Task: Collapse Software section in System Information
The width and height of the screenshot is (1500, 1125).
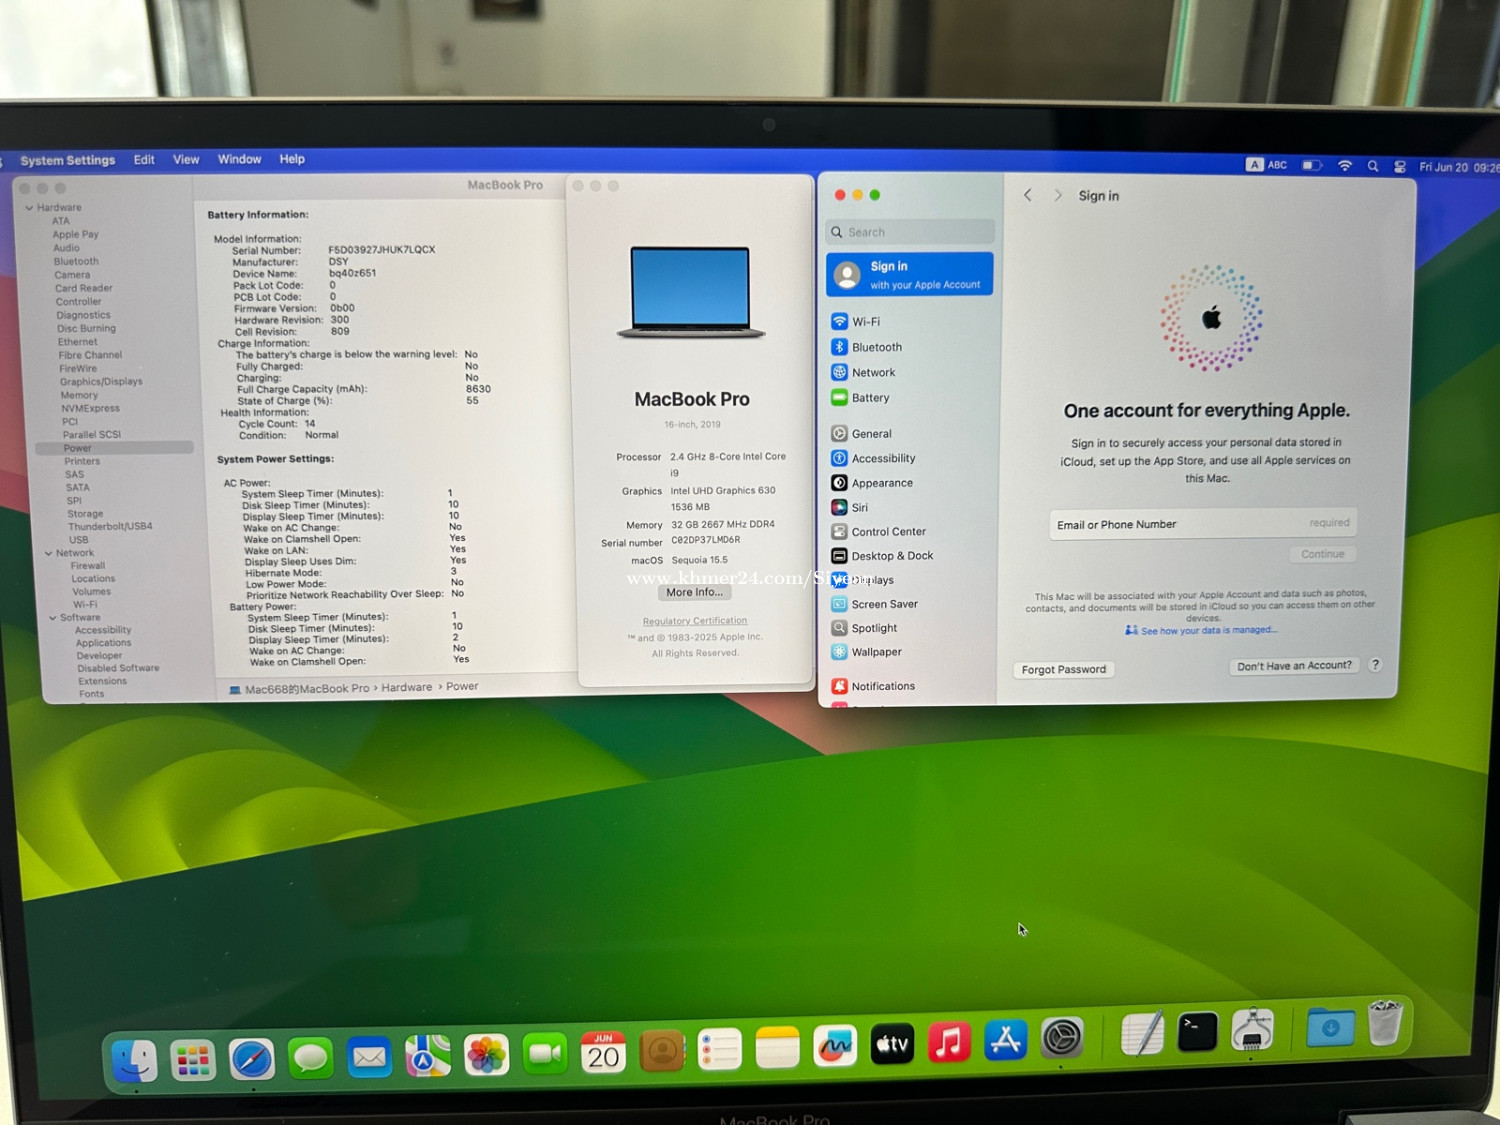Action: [53, 618]
